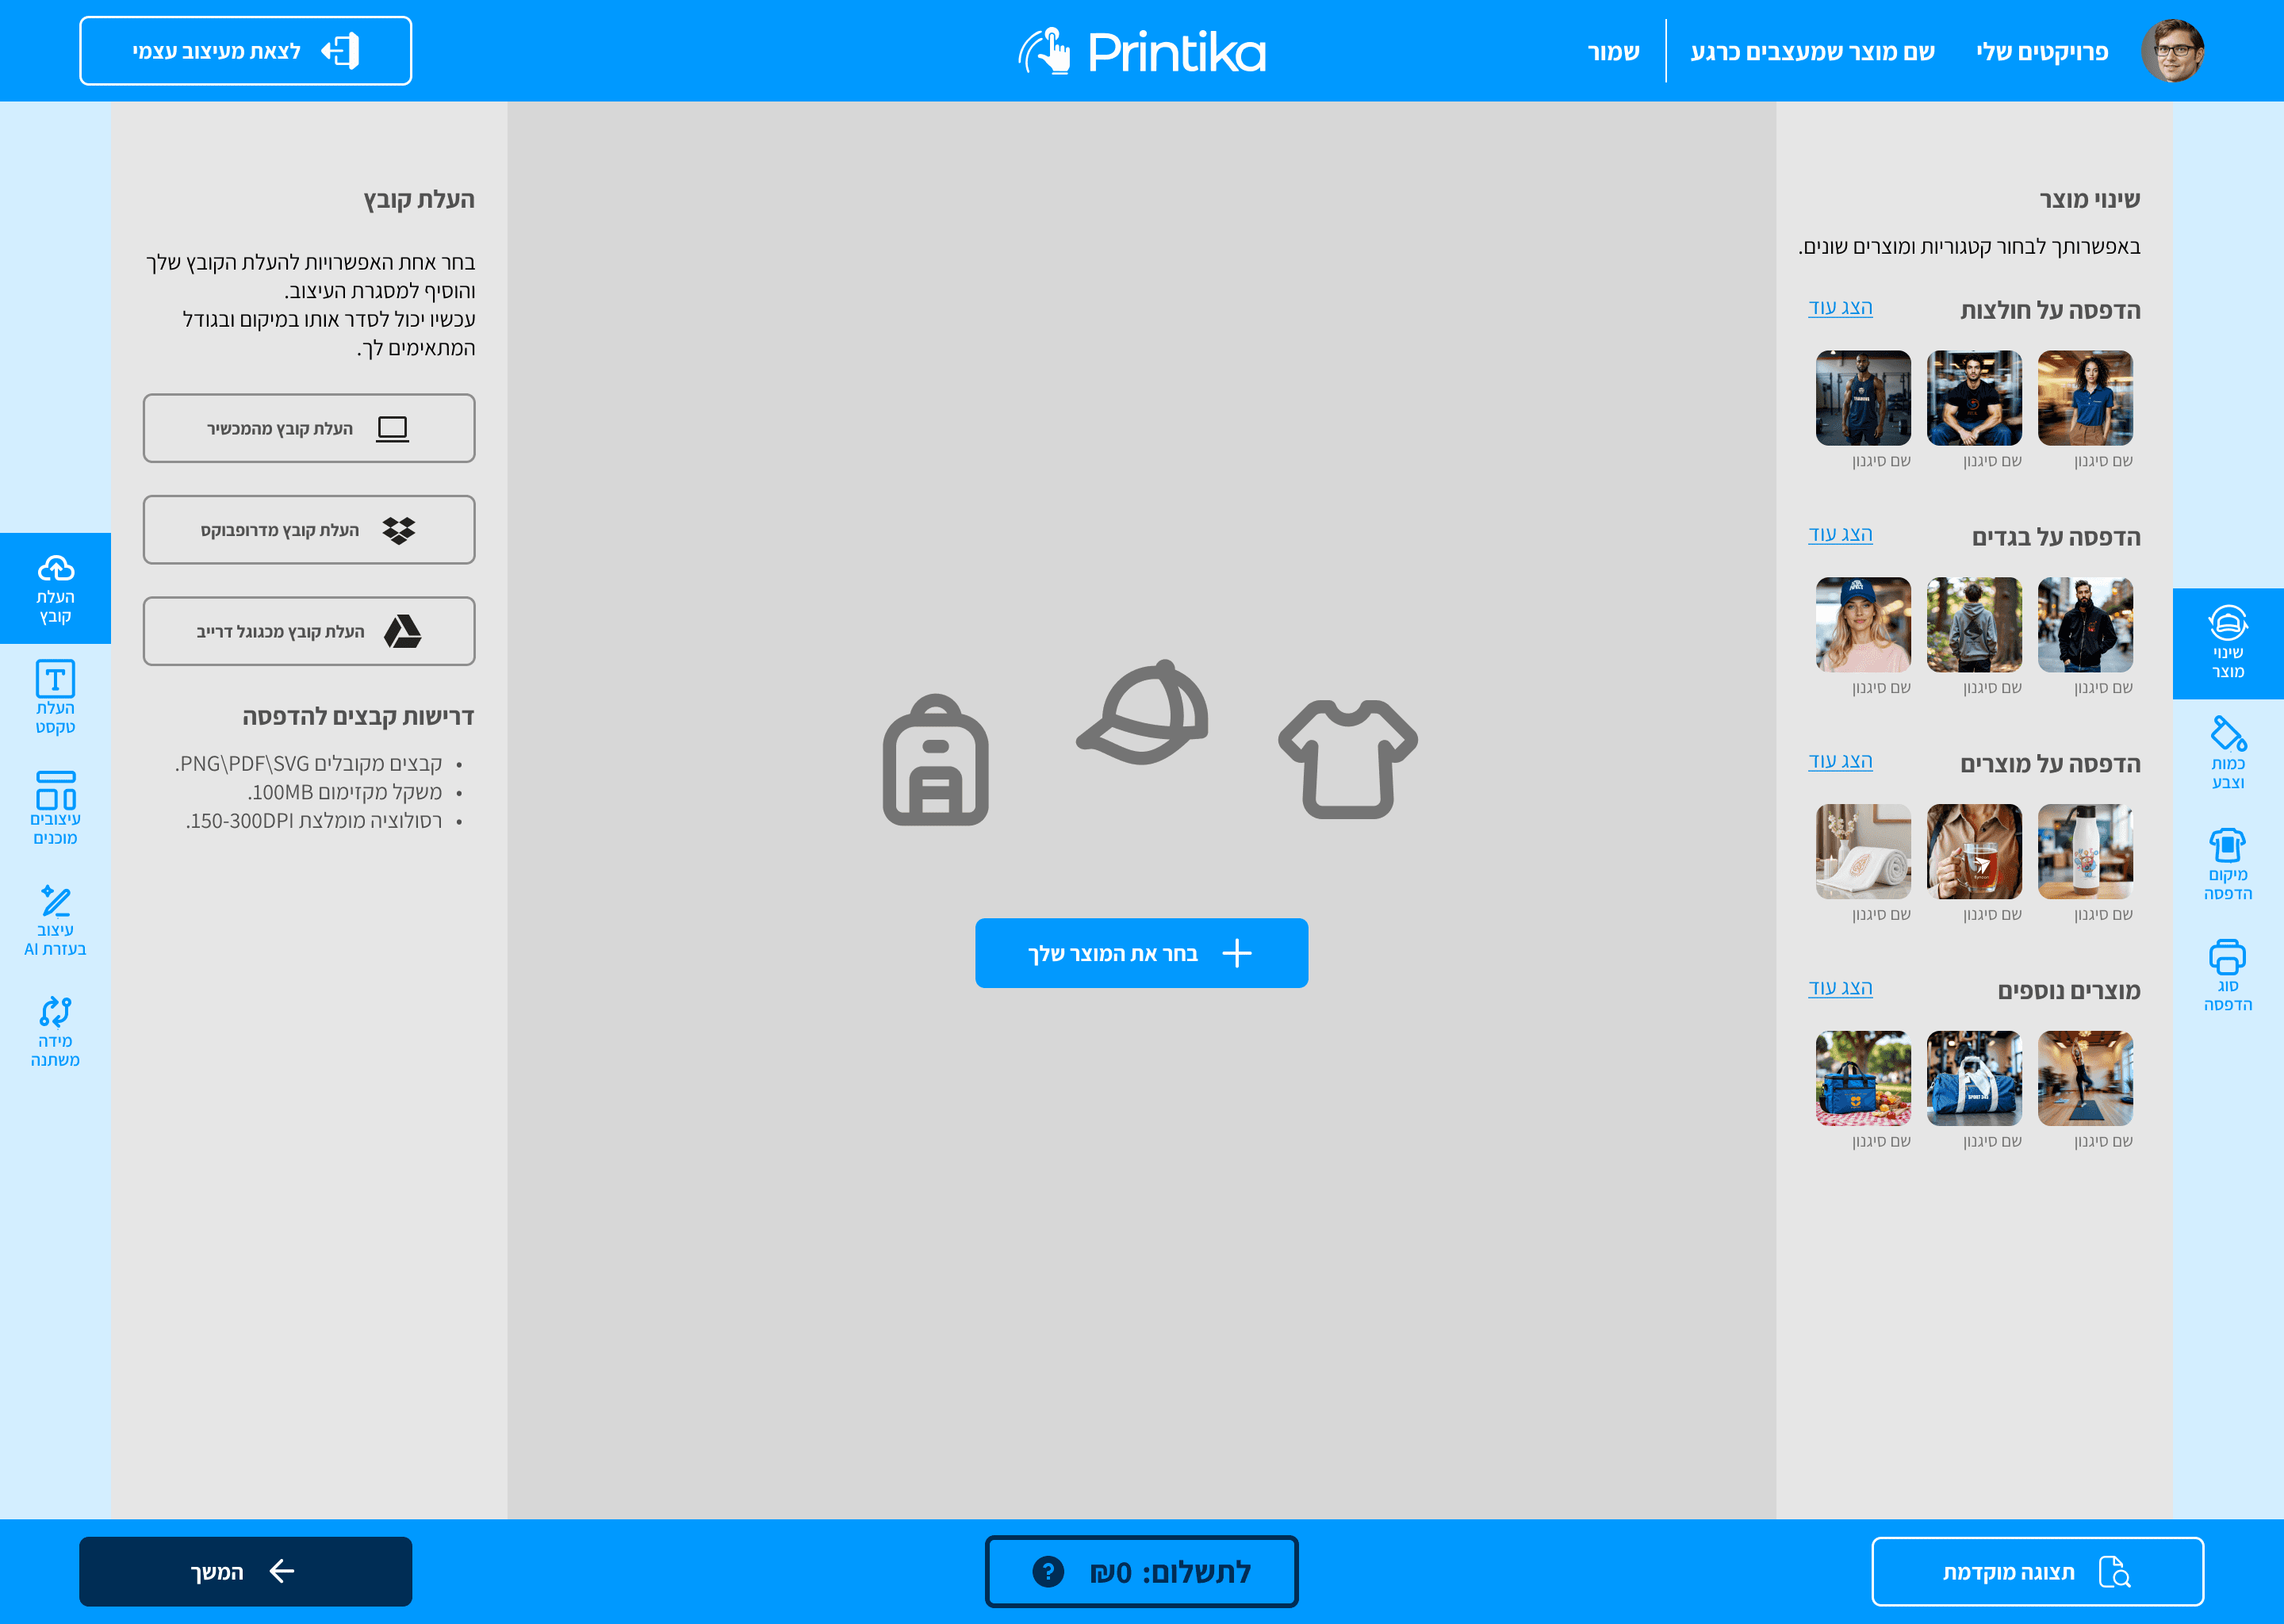2284x1624 pixels.
Task: Select the add text (העלת טקסט) tool
Action: (x=55, y=697)
